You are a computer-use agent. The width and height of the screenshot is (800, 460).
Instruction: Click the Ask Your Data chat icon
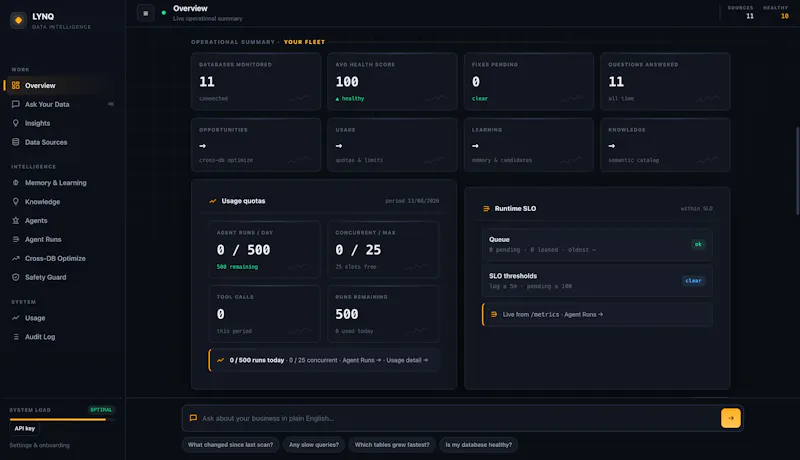(16, 104)
